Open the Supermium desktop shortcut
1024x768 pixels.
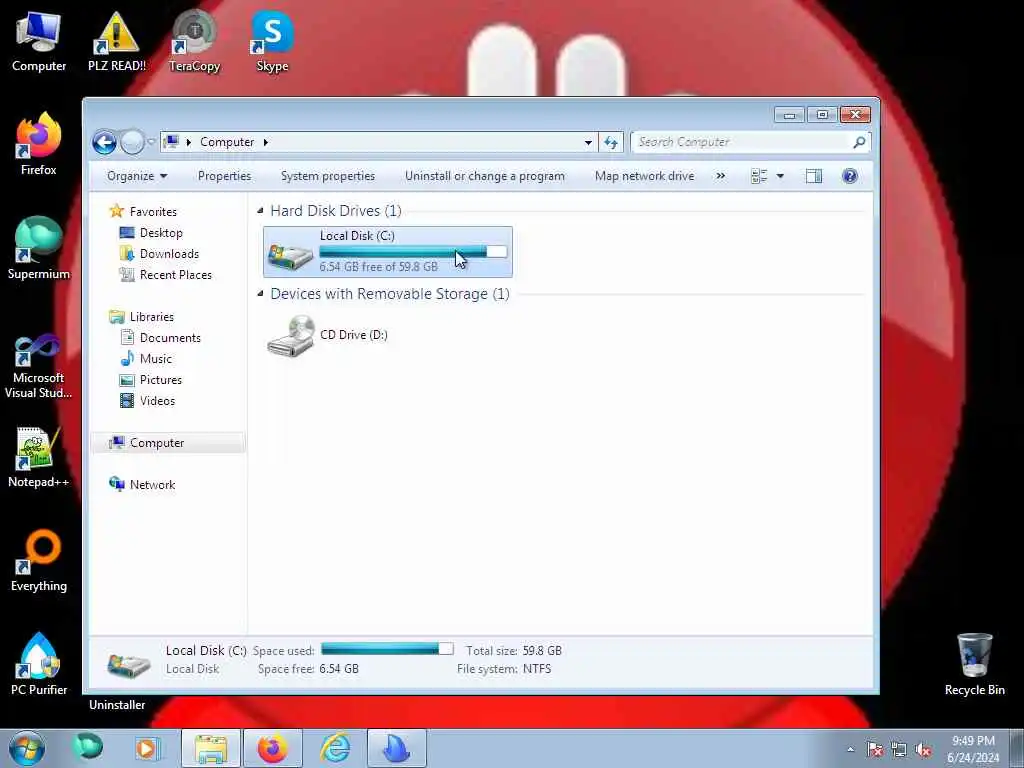39,249
